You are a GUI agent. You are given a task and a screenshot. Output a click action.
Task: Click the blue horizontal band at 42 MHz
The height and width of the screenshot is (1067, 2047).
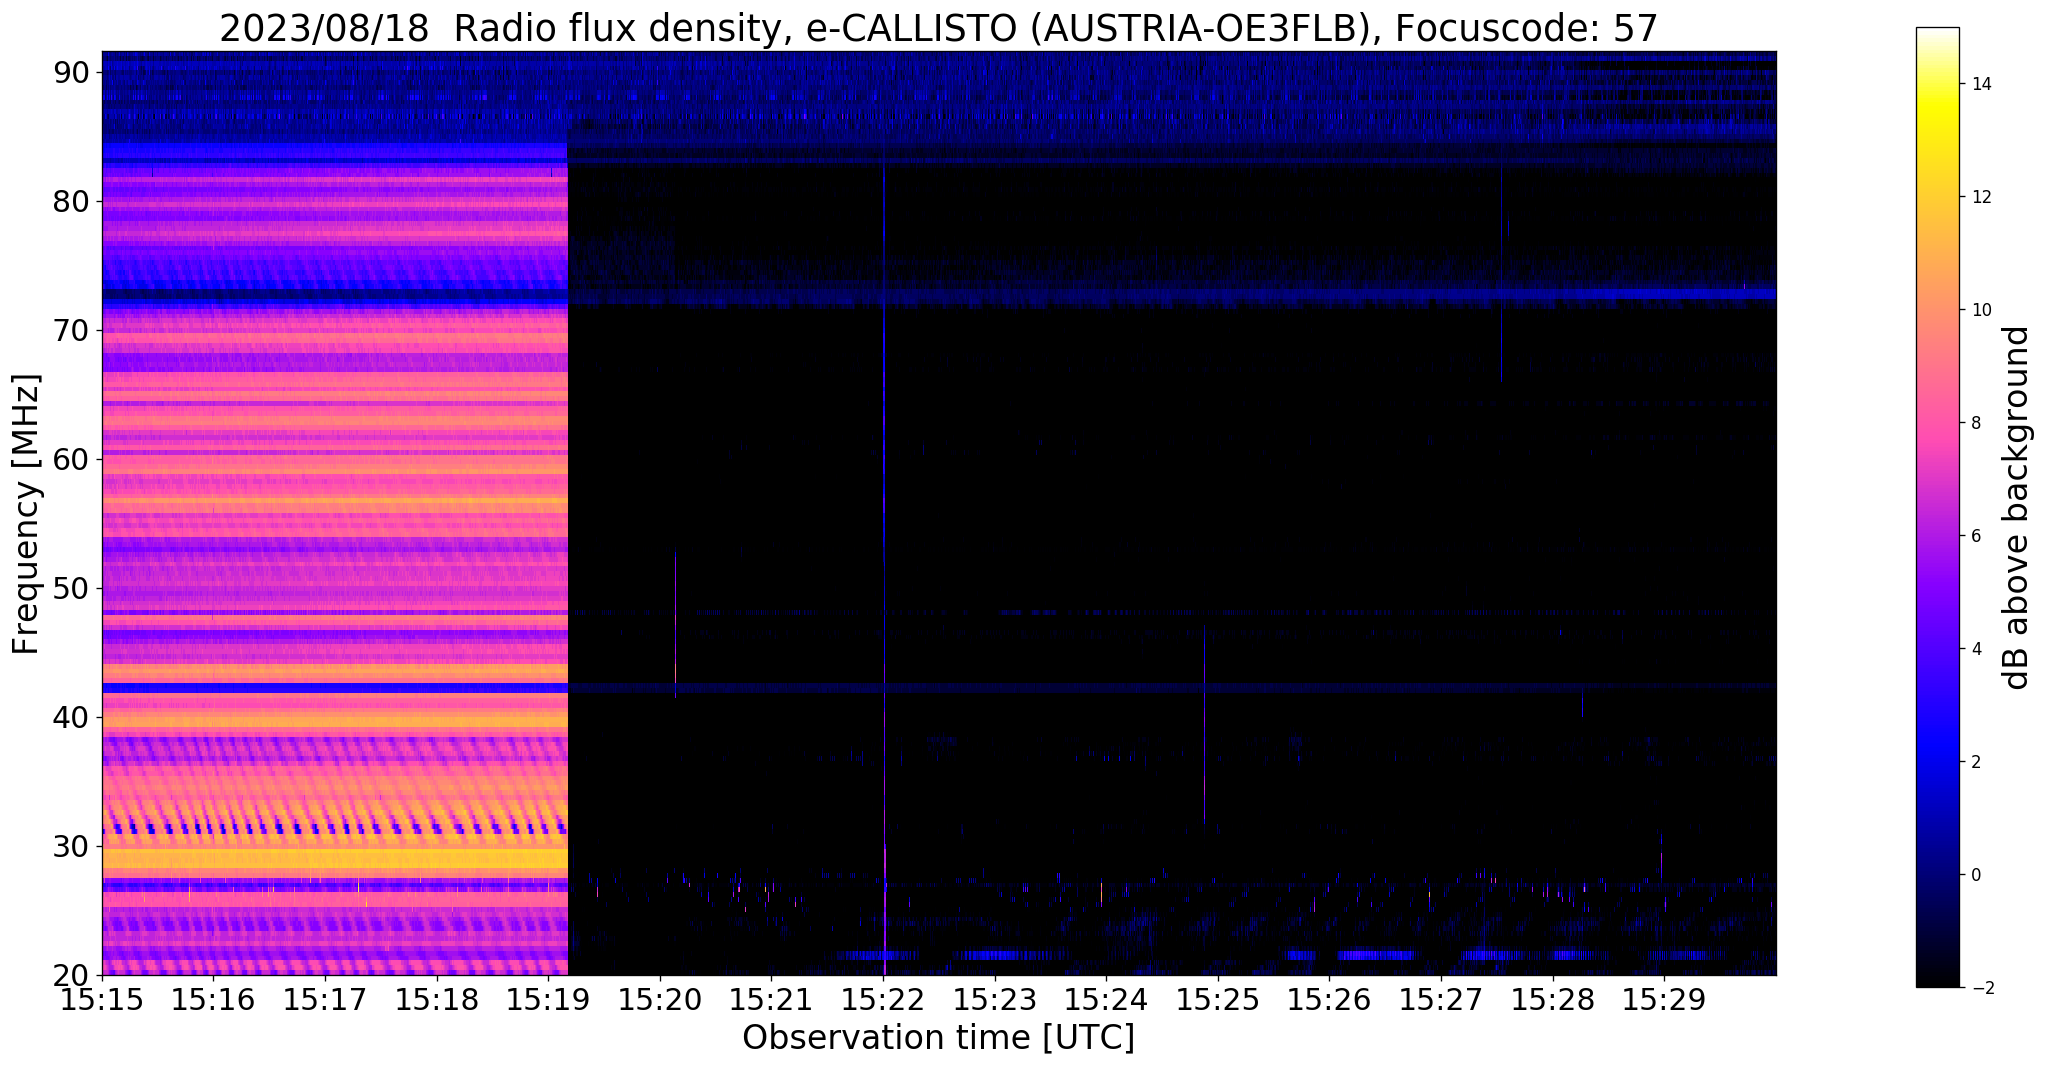pos(939,688)
